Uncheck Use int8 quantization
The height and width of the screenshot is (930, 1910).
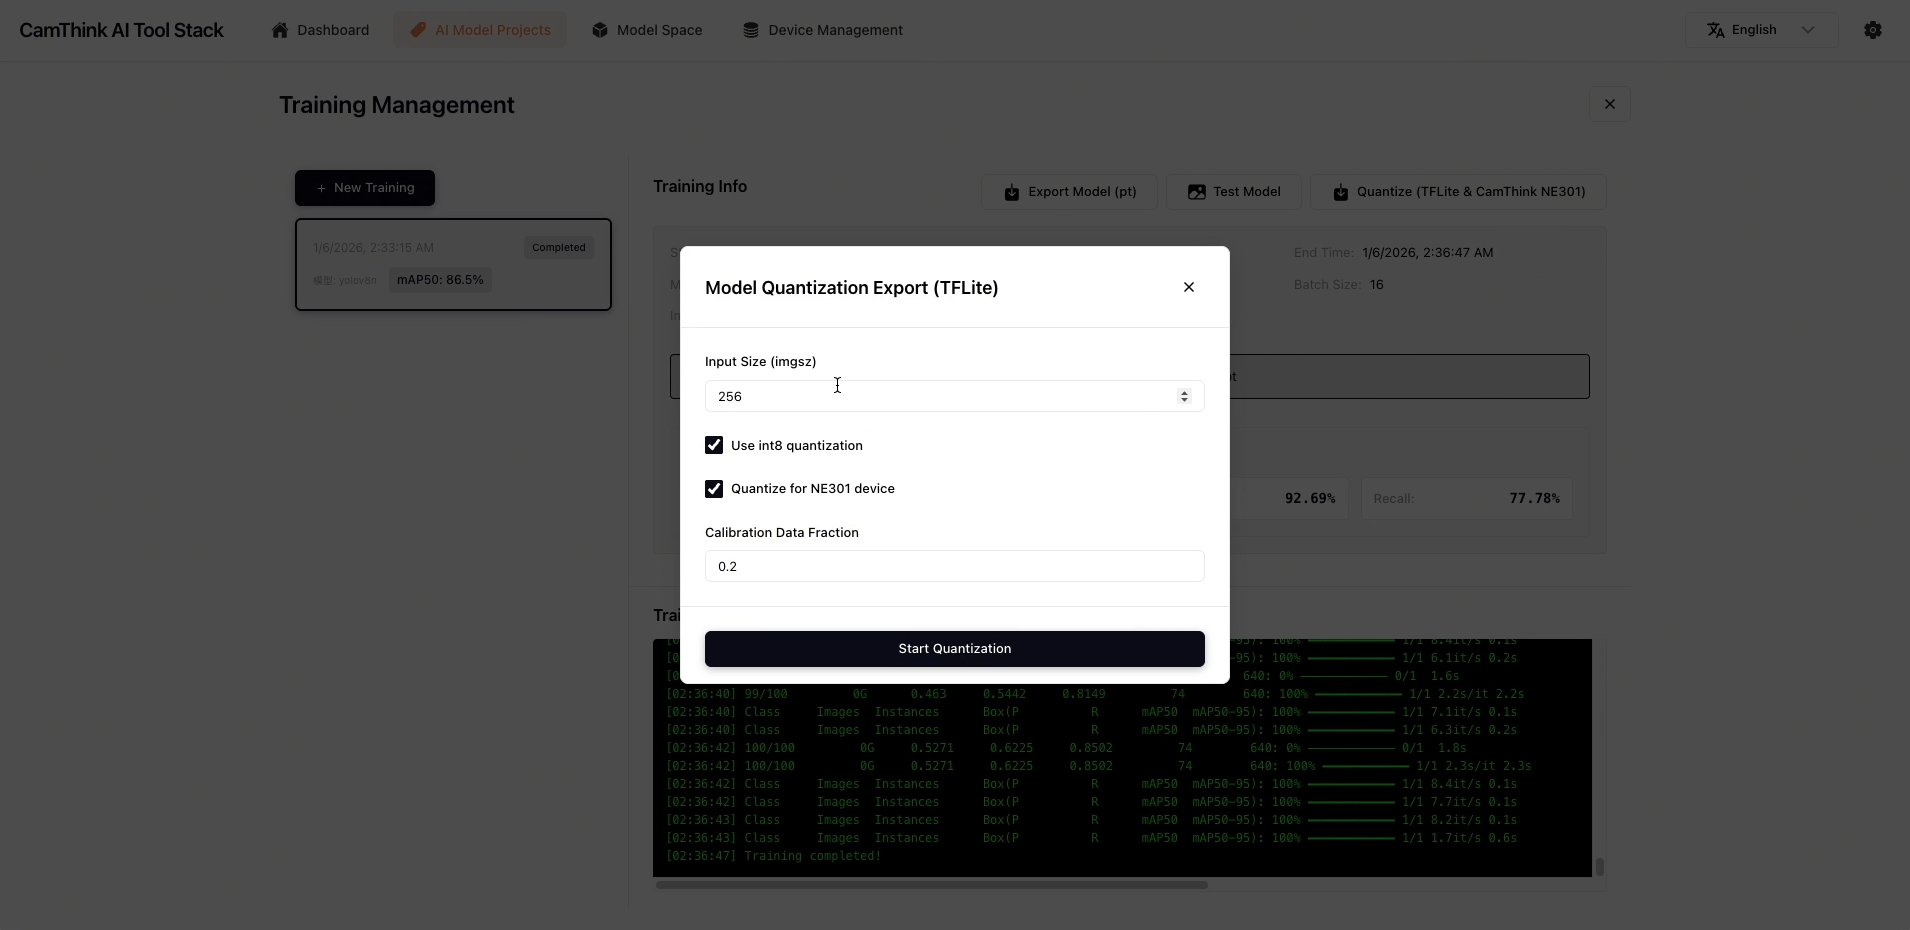point(714,446)
